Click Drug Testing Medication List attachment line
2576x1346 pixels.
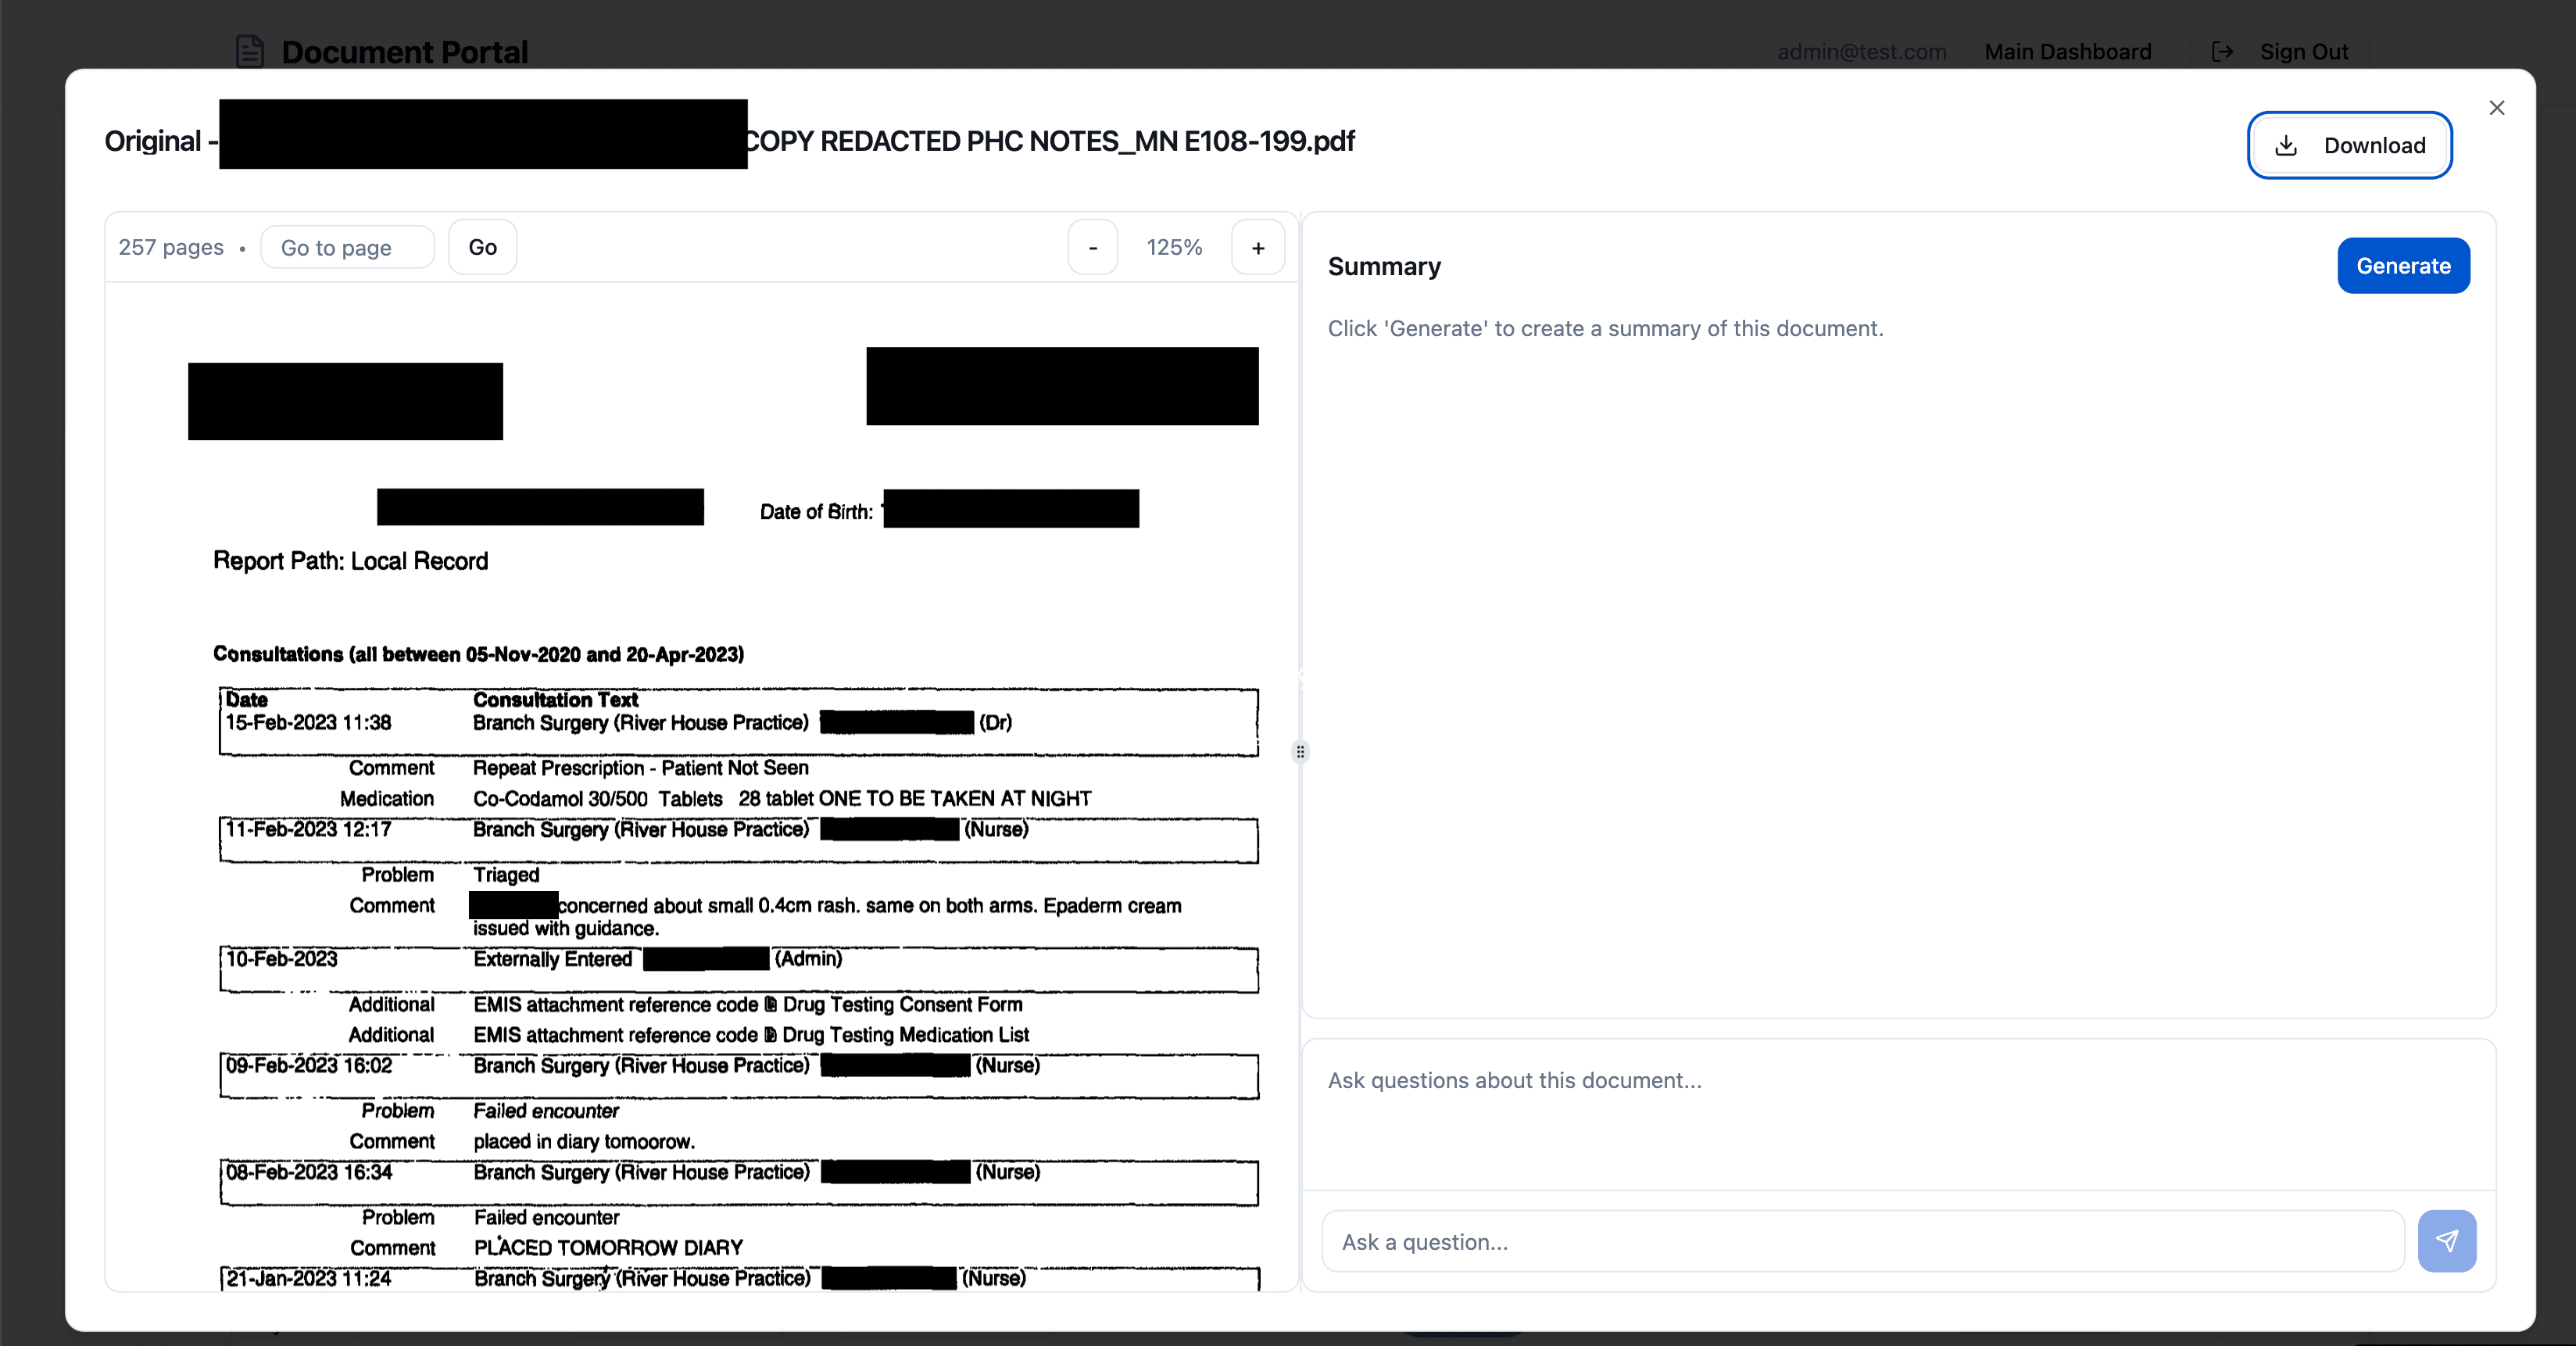[x=750, y=1035]
